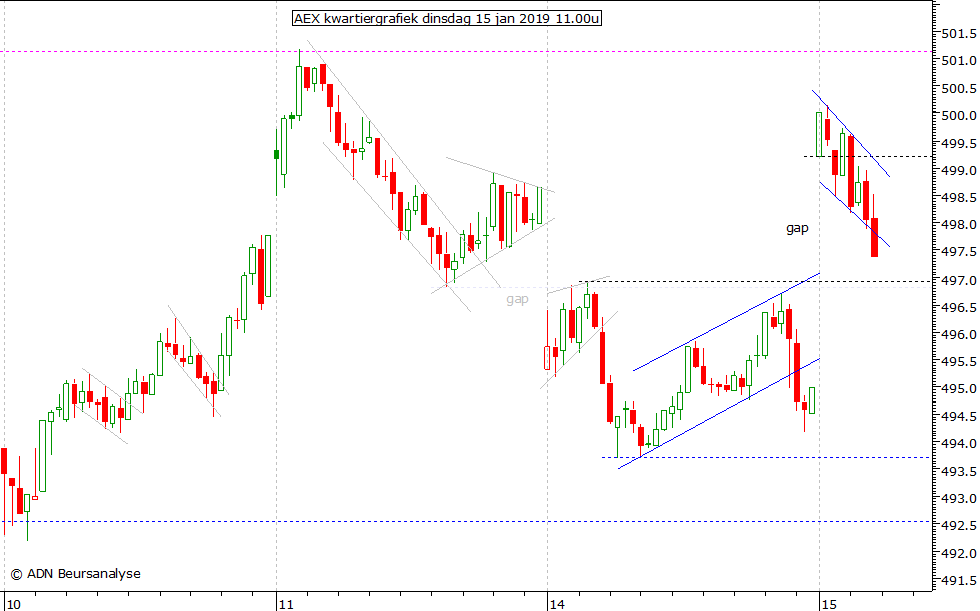Screen dimensions: 980x611
Task: Select the 494.0 price axis label
Action: coord(959,444)
